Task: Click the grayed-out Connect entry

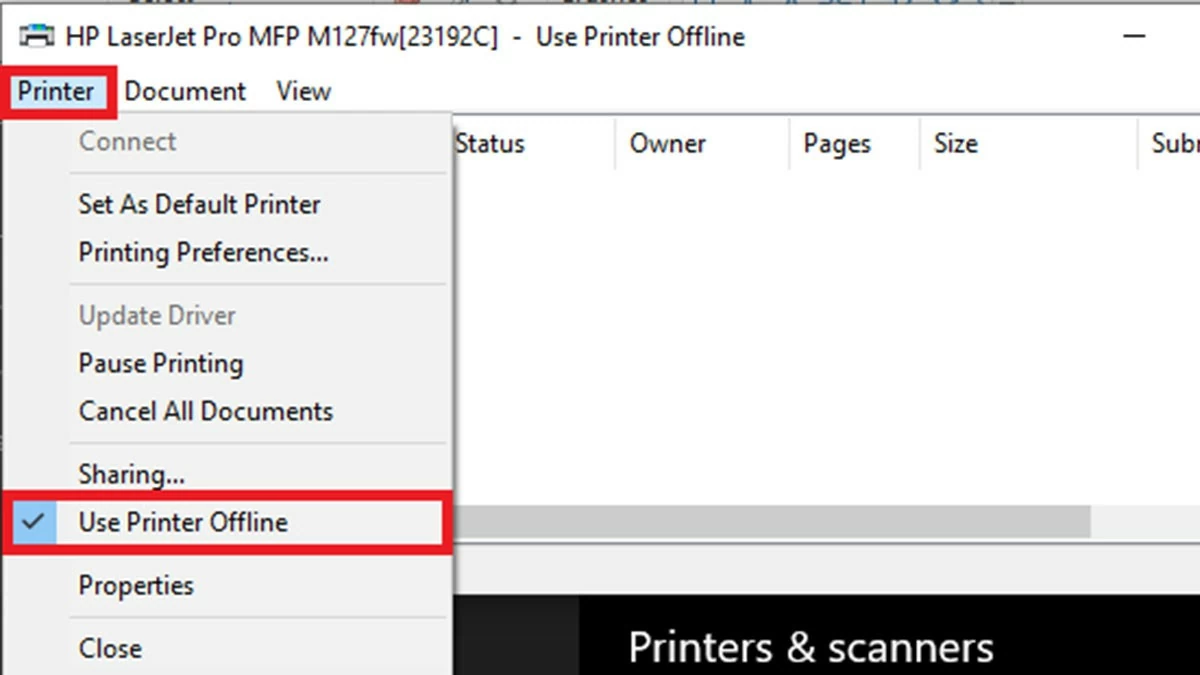Action: tap(127, 141)
